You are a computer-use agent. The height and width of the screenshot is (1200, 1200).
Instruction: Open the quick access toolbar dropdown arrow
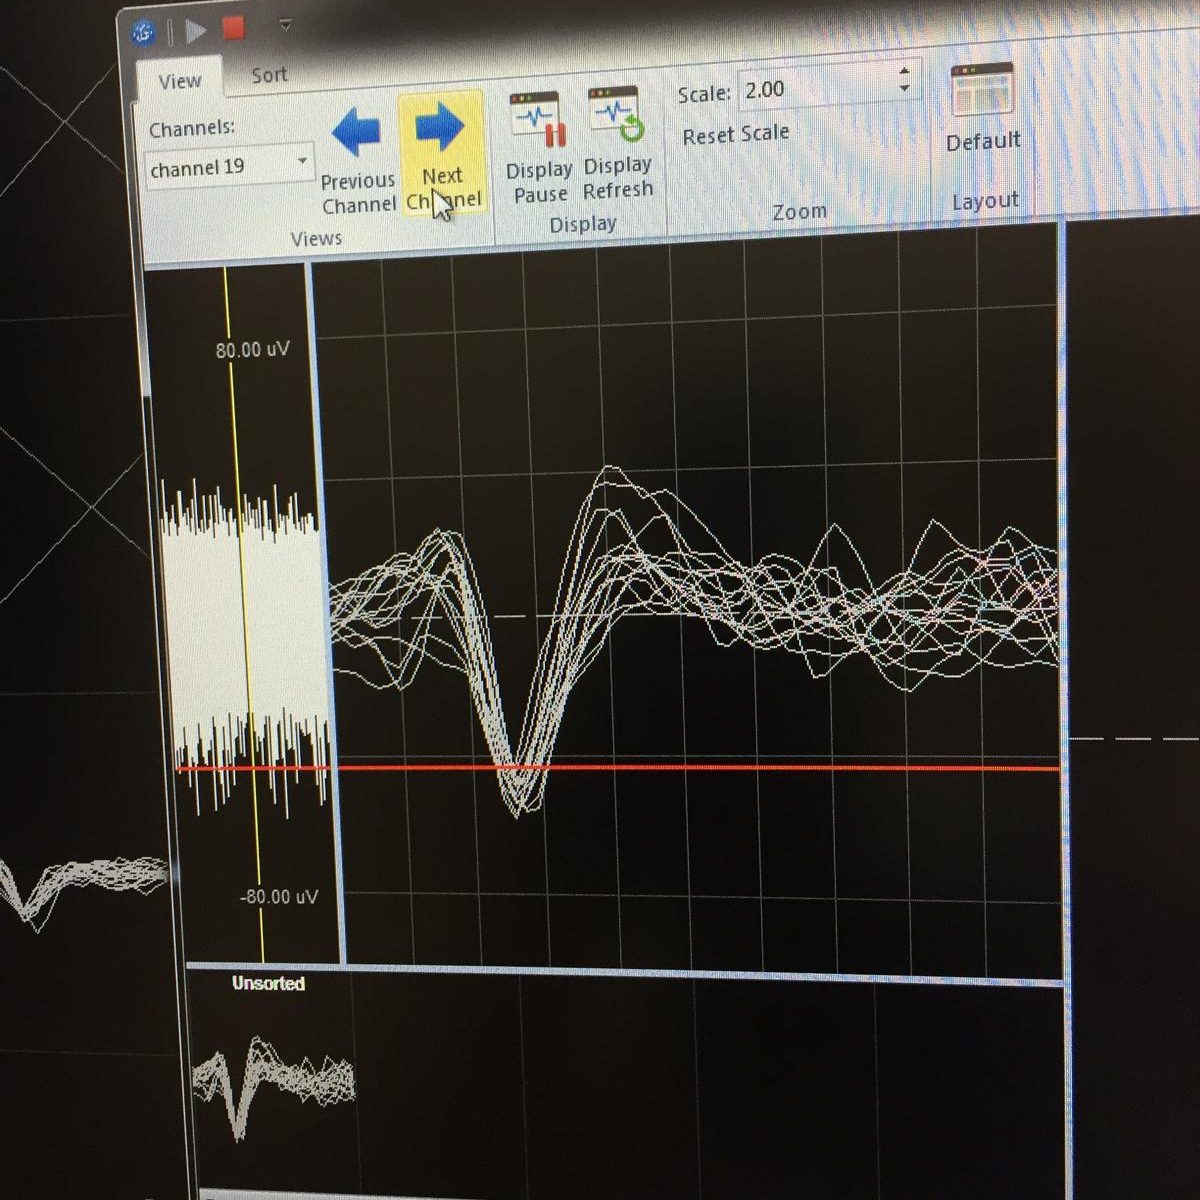pyautogui.click(x=286, y=25)
